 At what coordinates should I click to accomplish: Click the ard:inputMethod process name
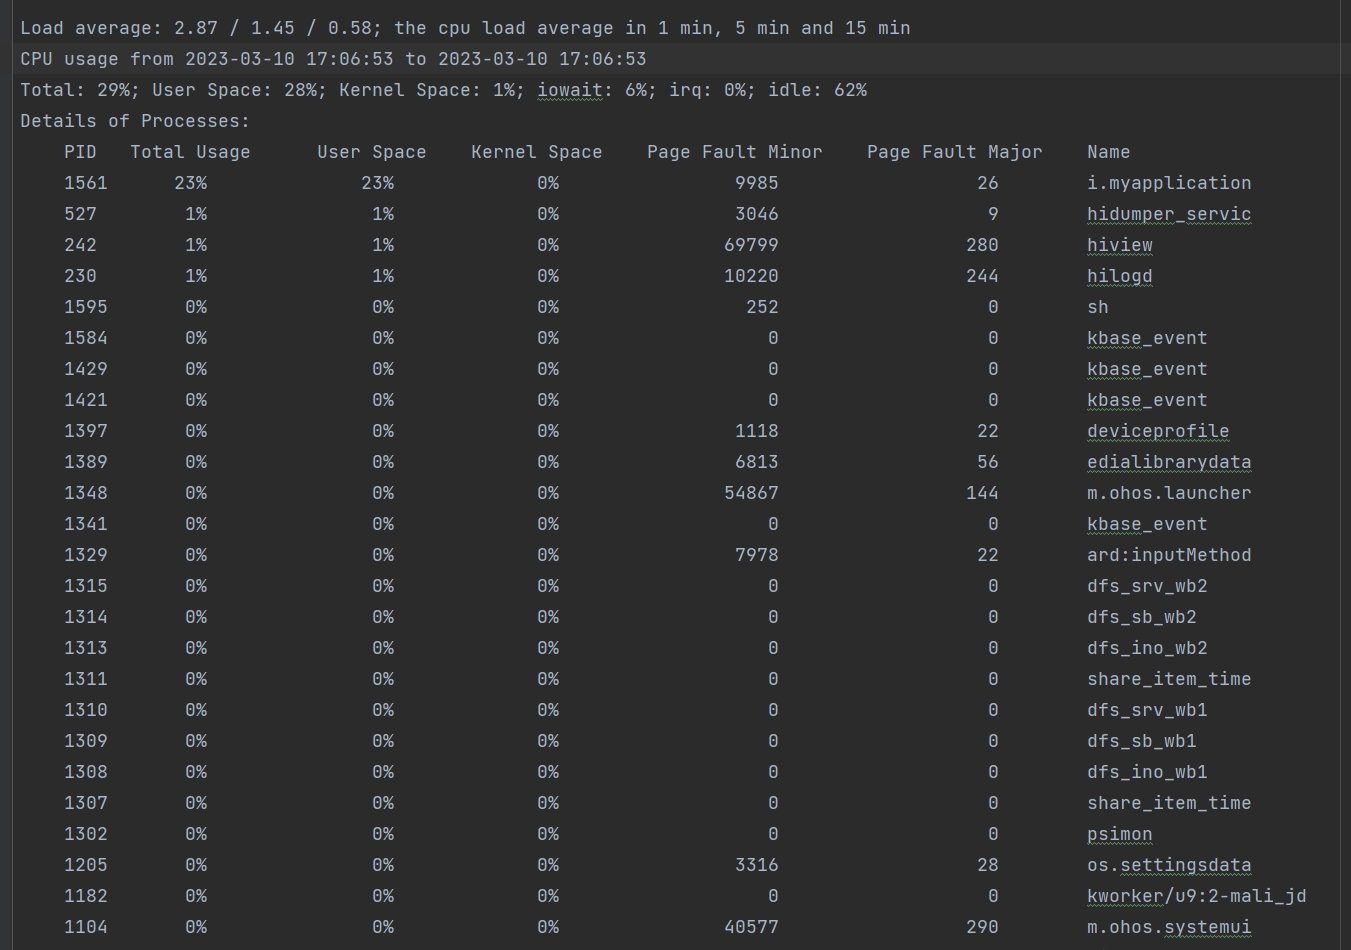point(1168,555)
